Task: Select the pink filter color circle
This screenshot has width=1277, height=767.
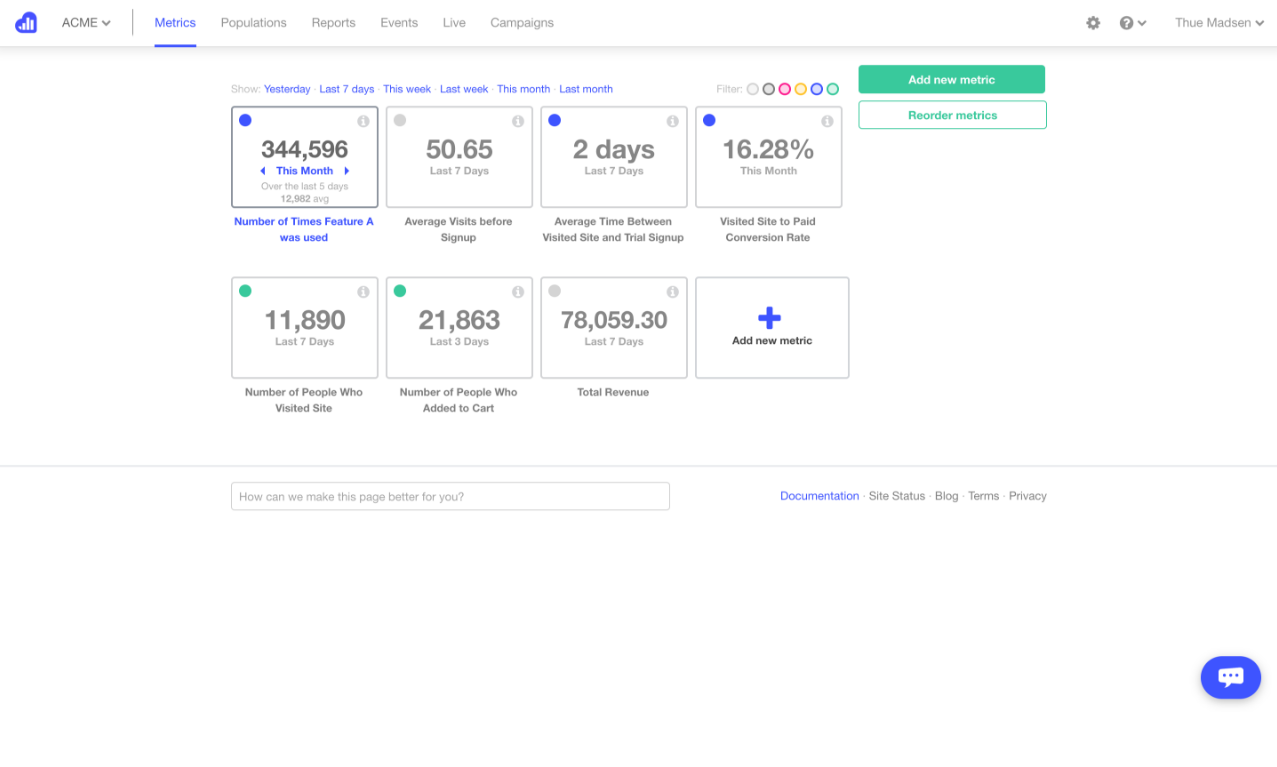Action: (x=785, y=88)
